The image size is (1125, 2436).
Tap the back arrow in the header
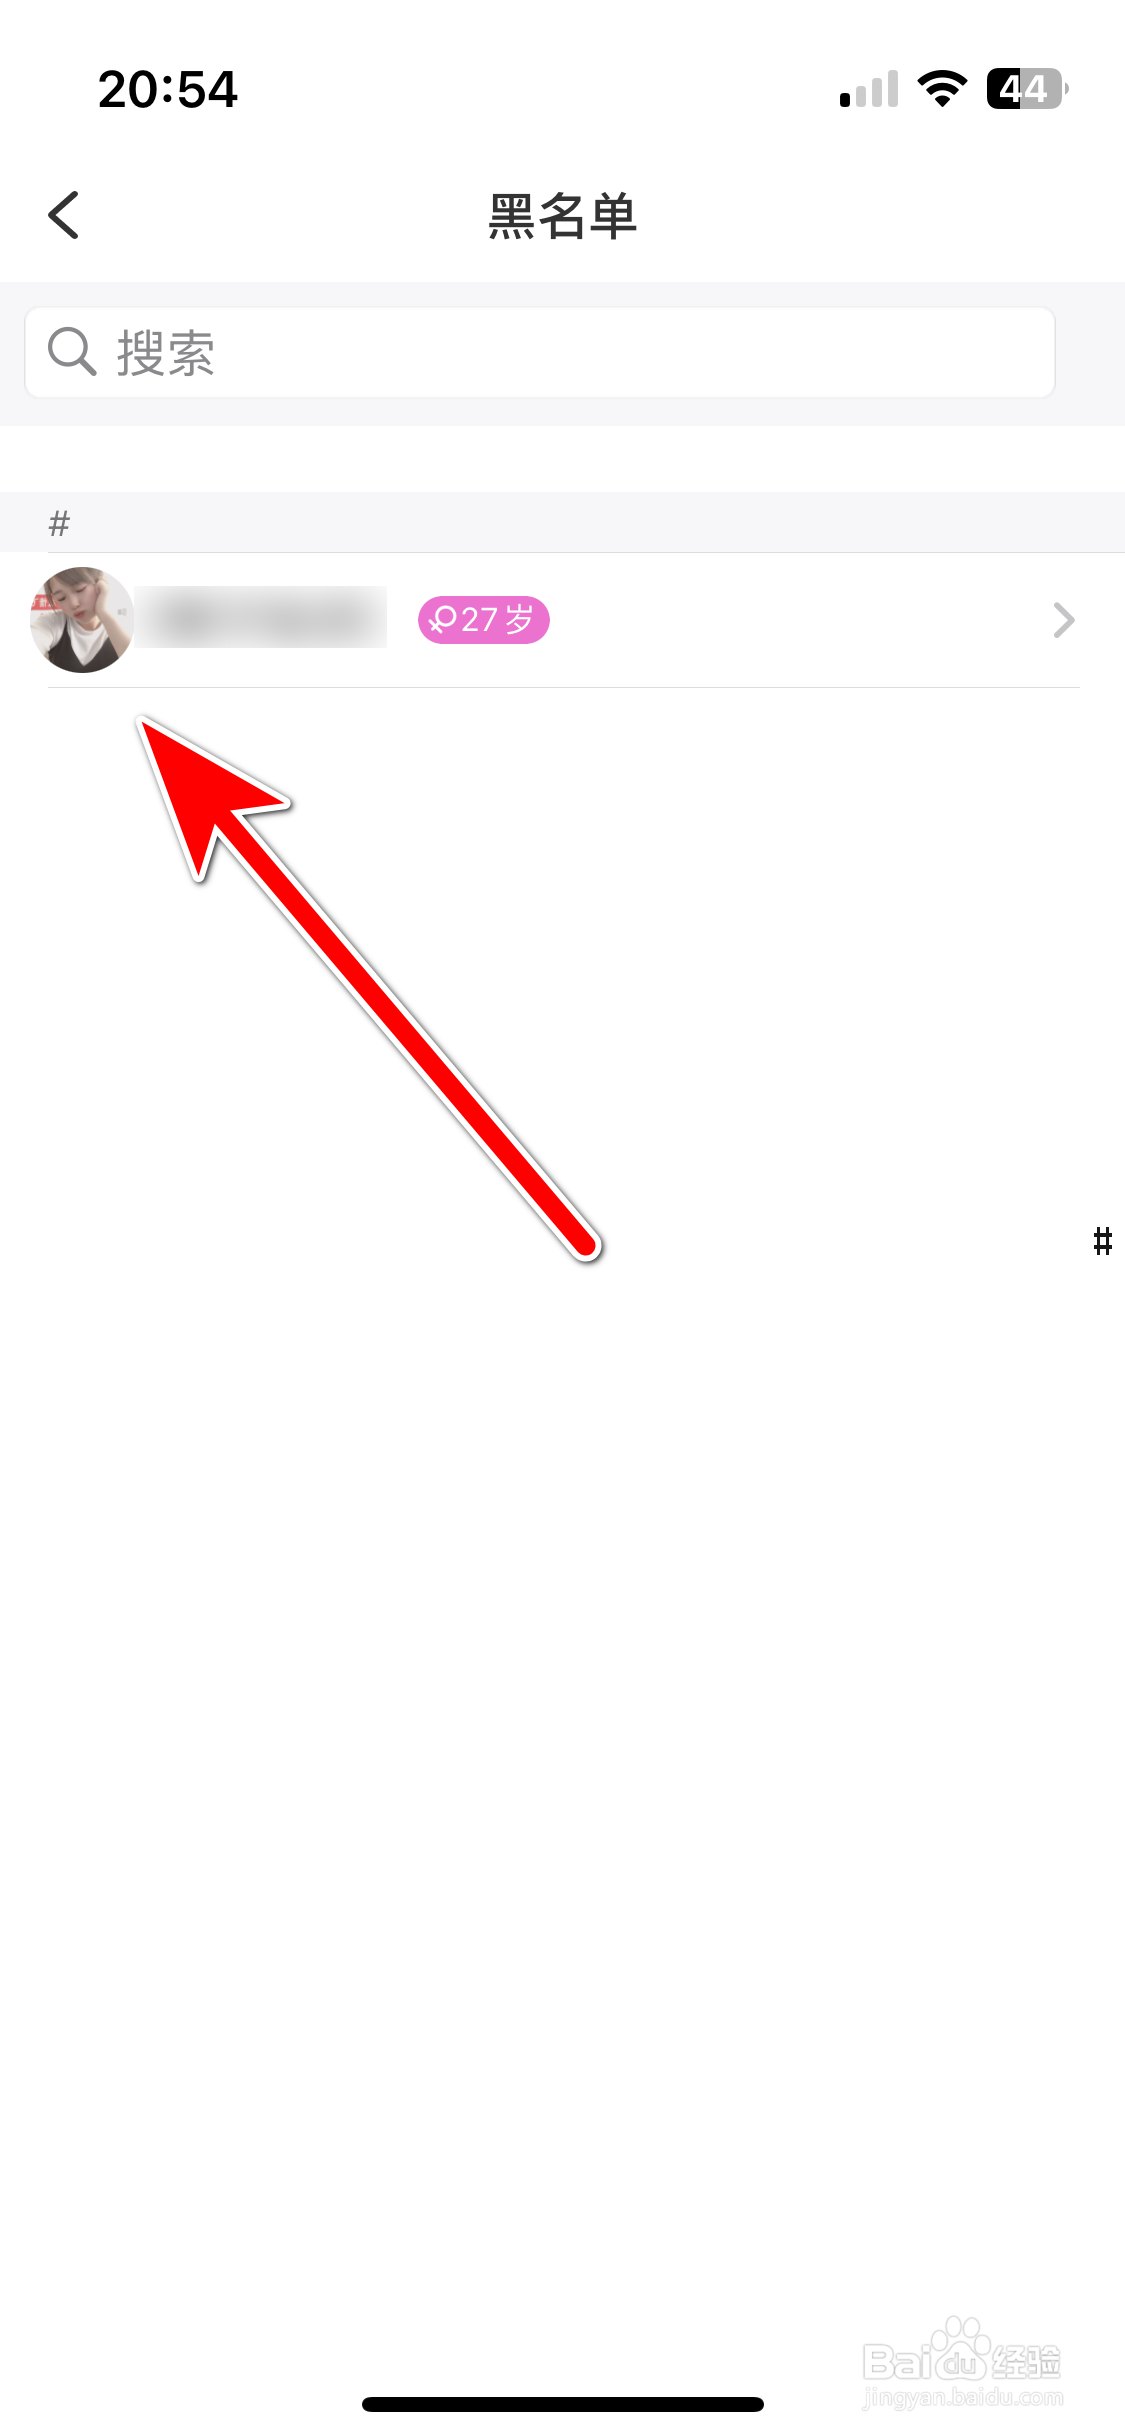click(63, 215)
